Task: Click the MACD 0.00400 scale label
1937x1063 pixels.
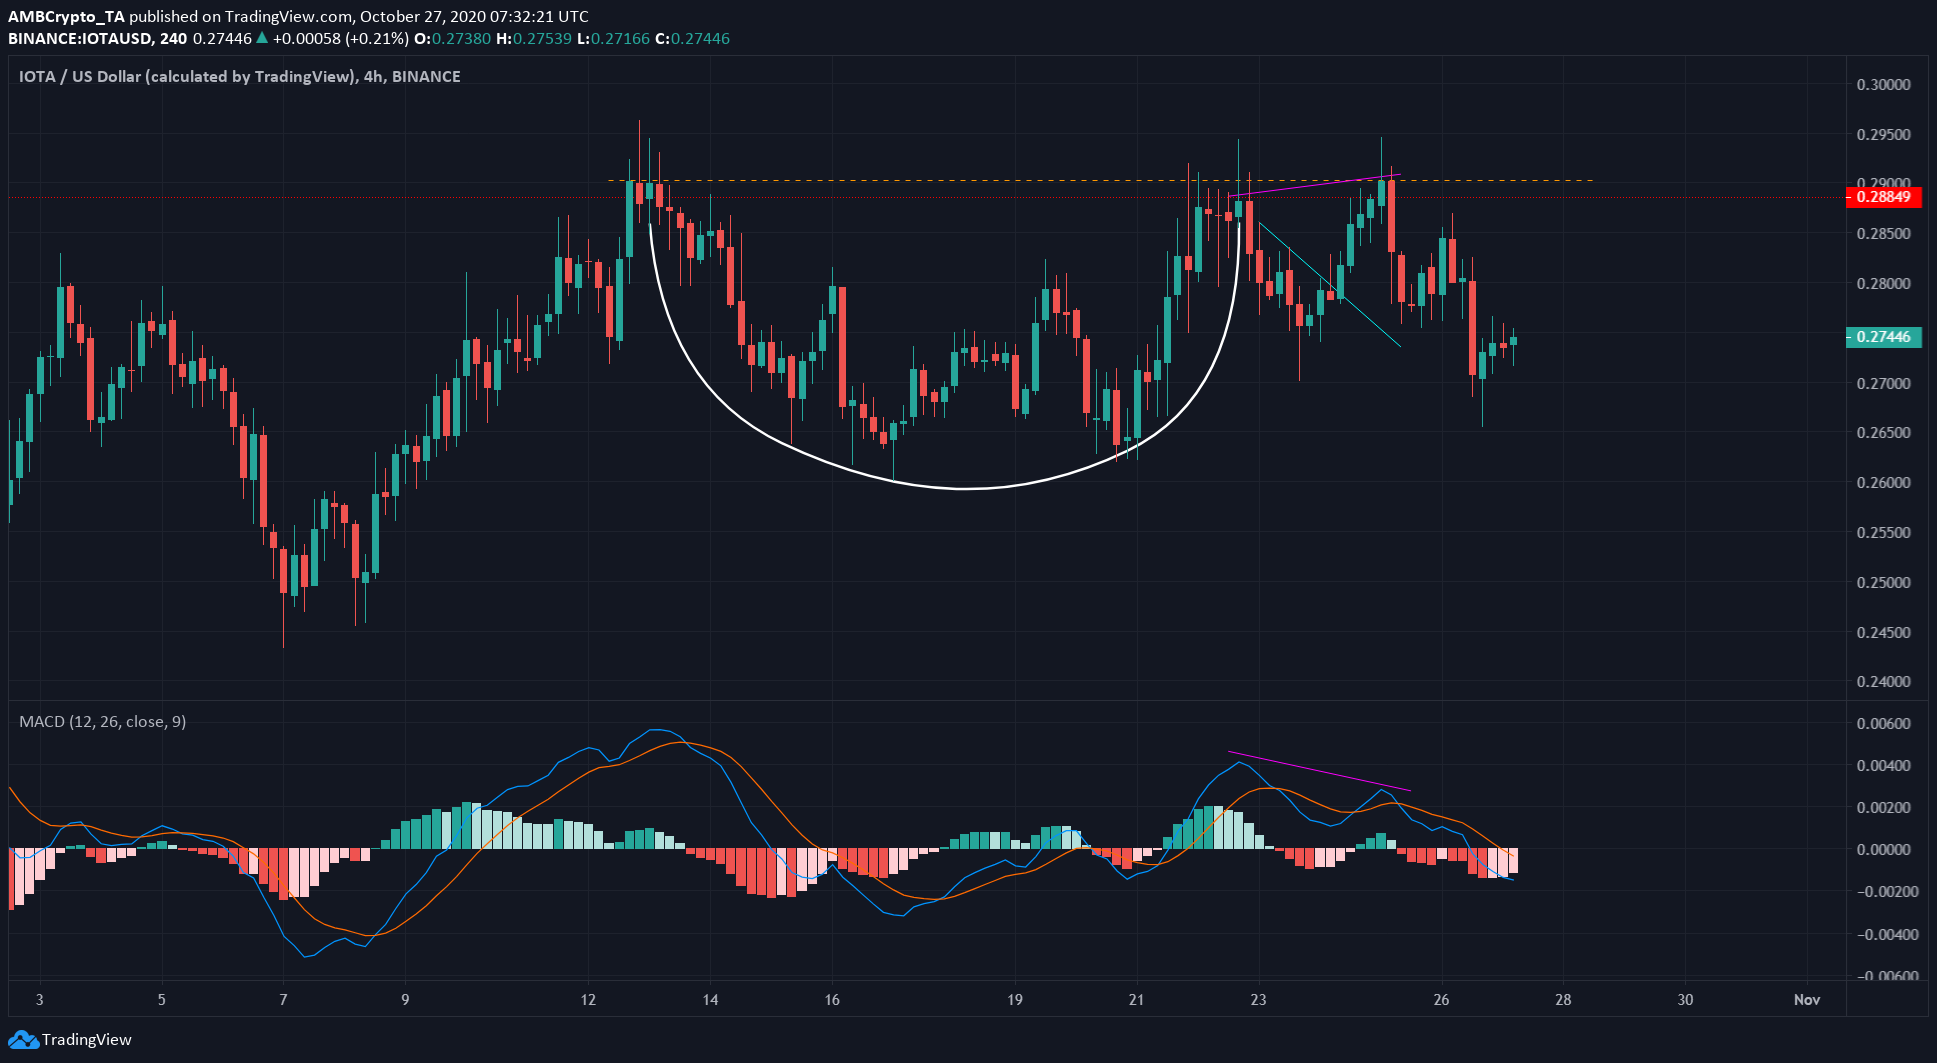Action: pos(1884,766)
